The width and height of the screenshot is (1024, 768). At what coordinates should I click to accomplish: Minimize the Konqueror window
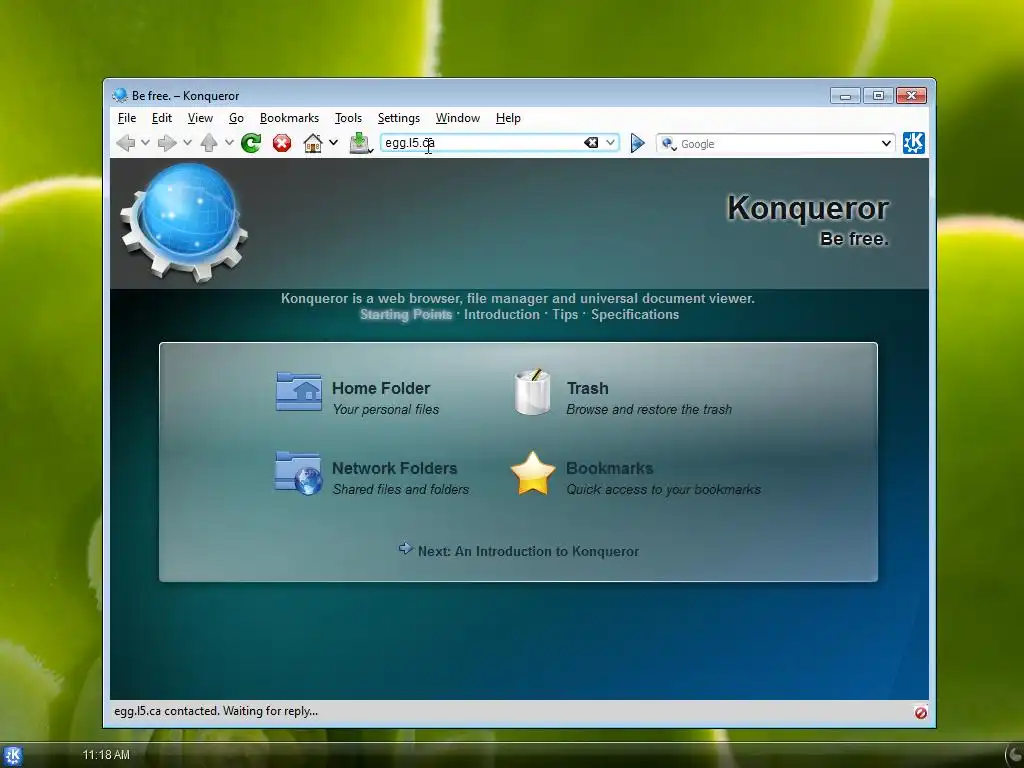point(845,96)
